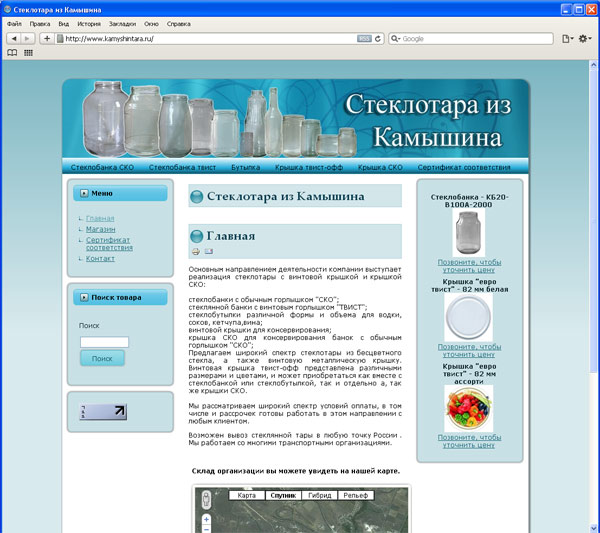Open the Справка menu
Image resolution: width=600 pixels, height=533 pixels.
179,24
